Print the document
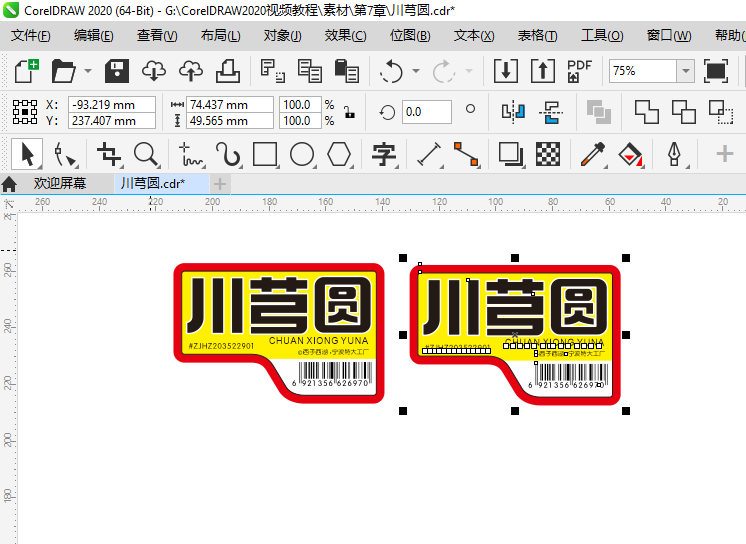This screenshot has width=746, height=544. (x=228, y=71)
